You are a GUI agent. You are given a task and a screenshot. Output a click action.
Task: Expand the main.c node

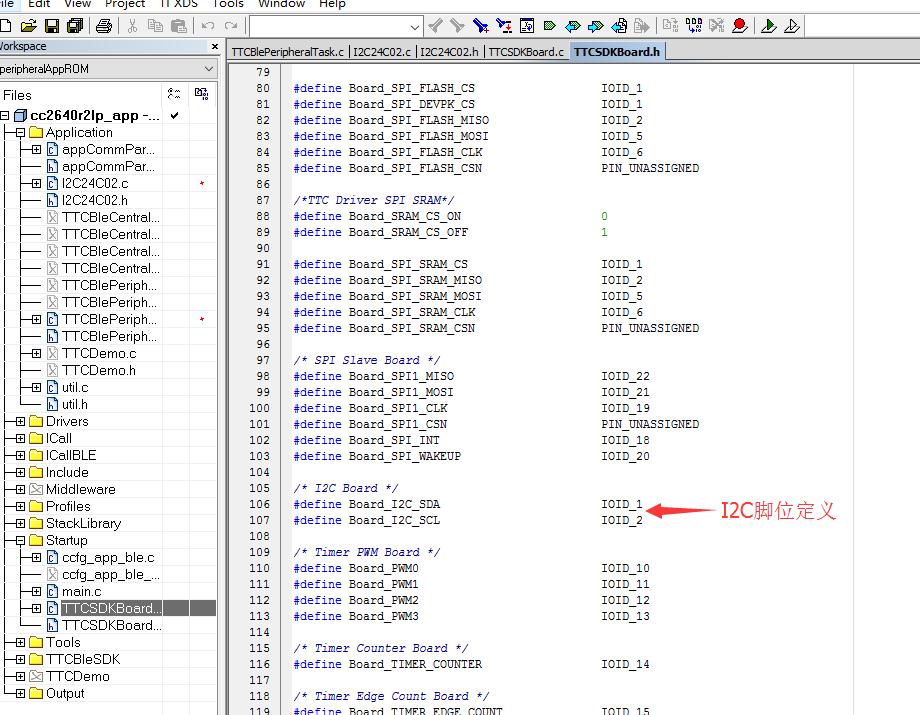36,592
